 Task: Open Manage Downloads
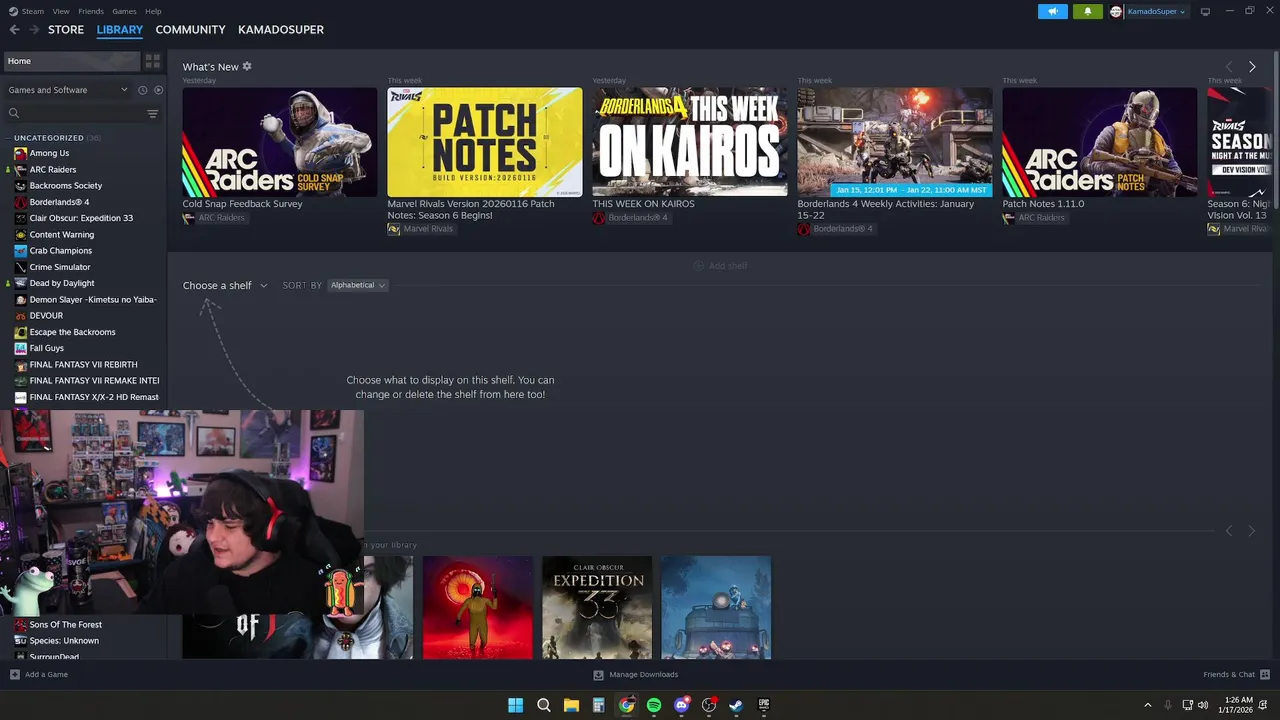636,675
